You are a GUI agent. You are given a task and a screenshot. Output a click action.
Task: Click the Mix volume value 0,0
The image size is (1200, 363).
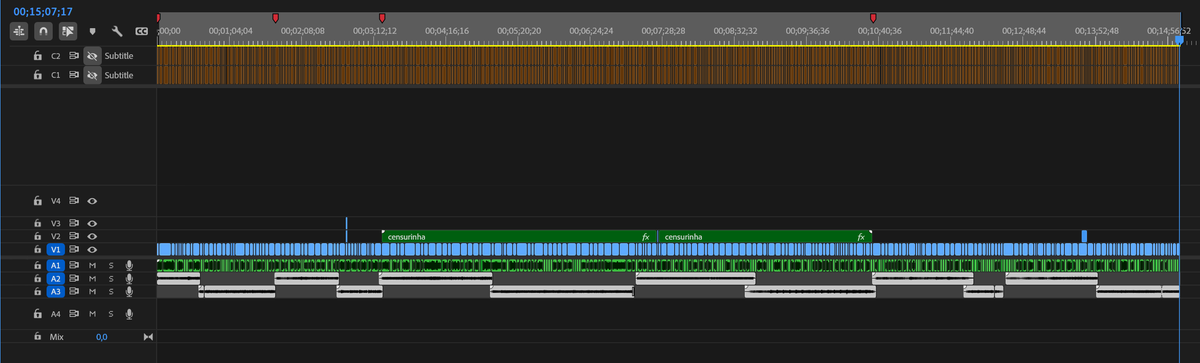(x=101, y=337)
